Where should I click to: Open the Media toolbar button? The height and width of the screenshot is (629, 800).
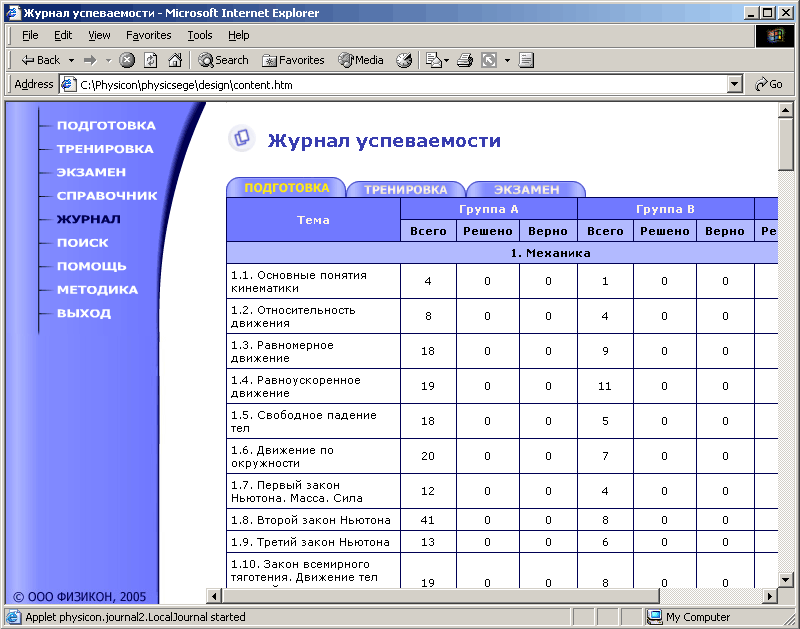coord(361,60)
